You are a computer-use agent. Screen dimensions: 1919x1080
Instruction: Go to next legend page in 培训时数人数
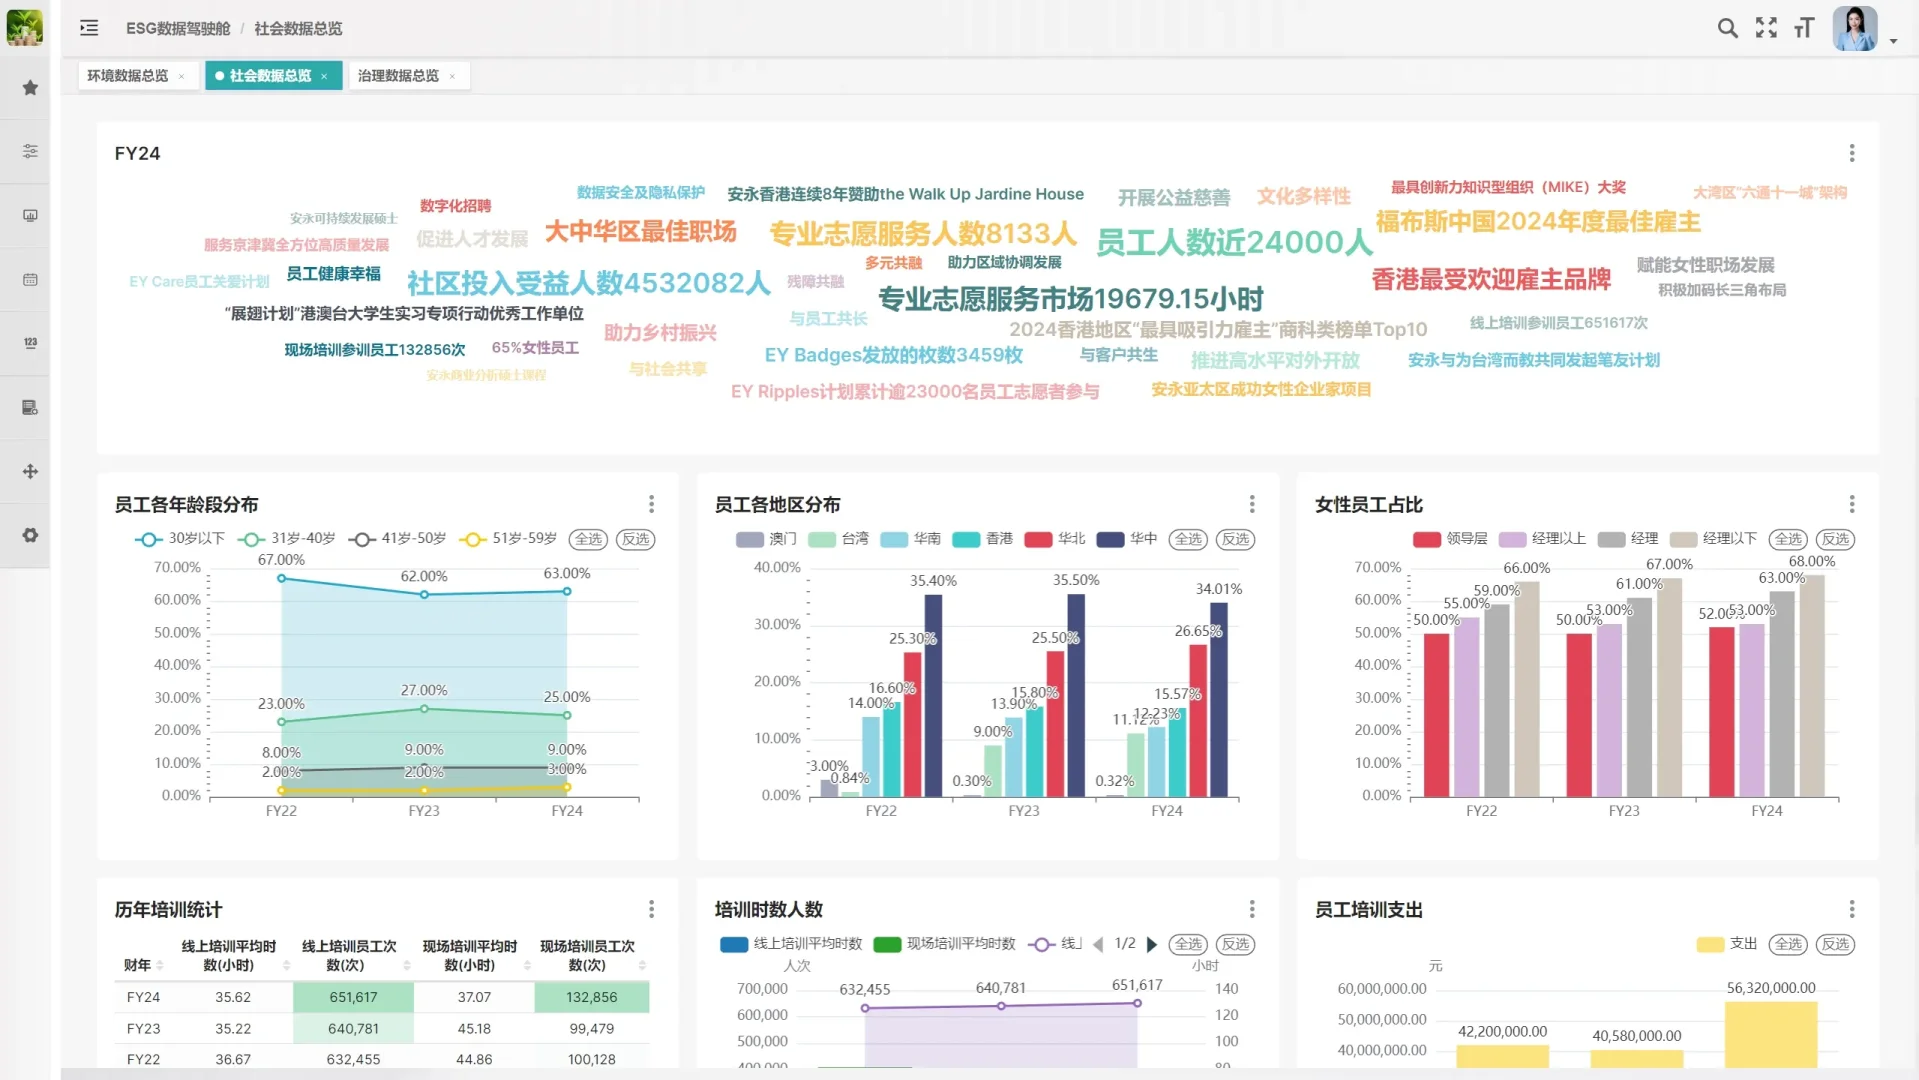coord(1151,944)
